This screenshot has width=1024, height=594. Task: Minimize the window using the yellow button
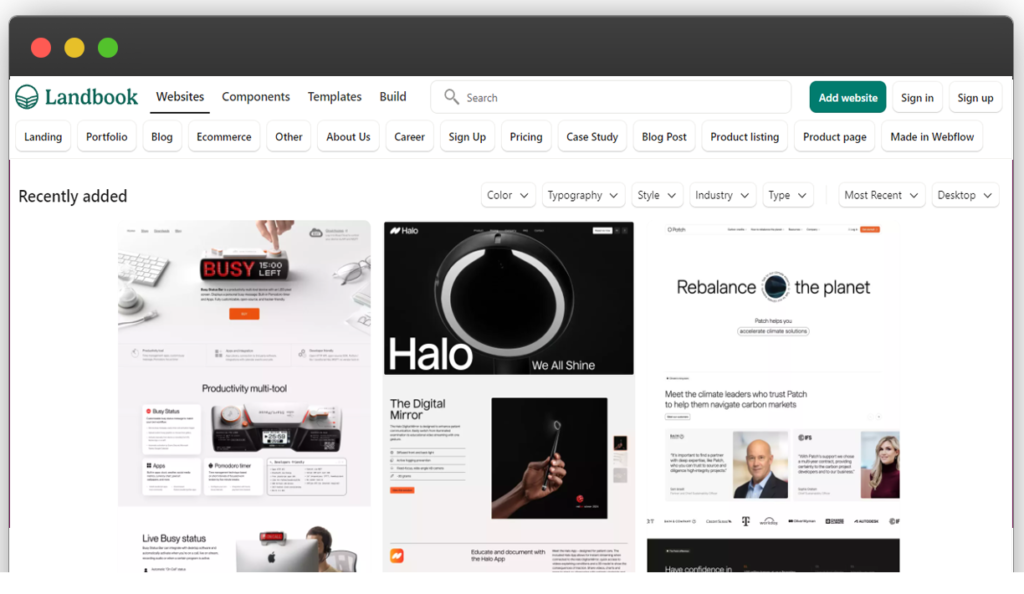[x=74, y=48]
